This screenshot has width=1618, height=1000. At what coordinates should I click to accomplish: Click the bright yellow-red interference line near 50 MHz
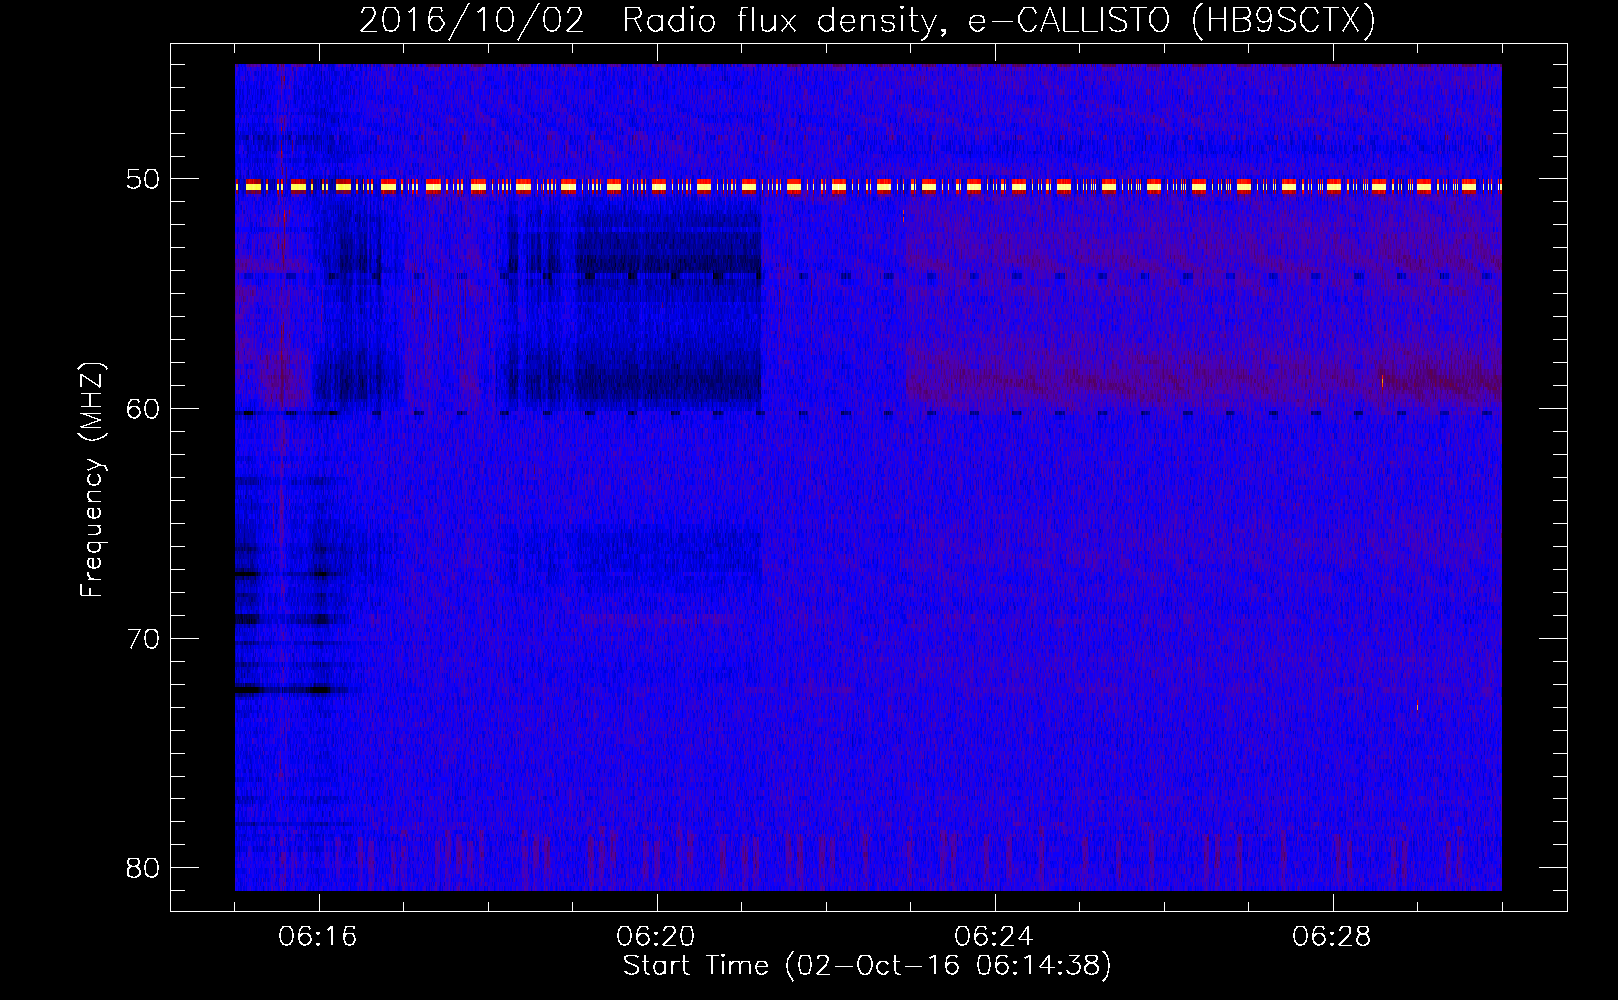(868, 186)
